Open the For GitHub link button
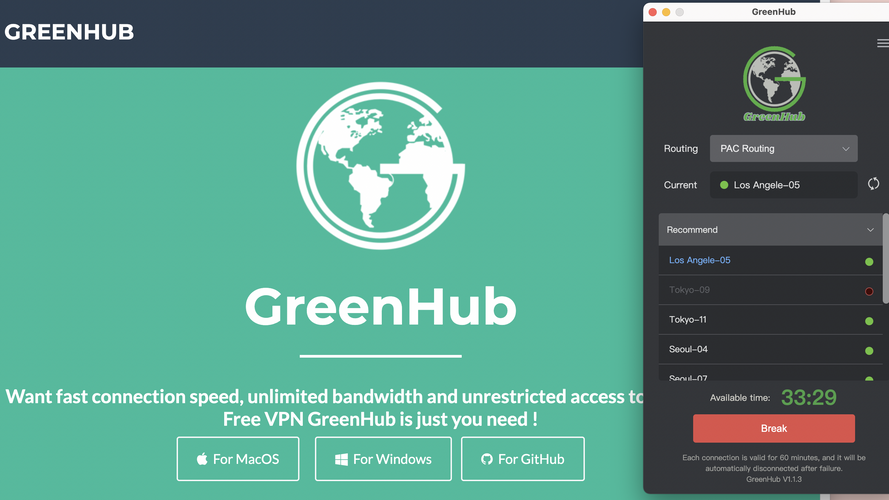 (x=523, y=459)
